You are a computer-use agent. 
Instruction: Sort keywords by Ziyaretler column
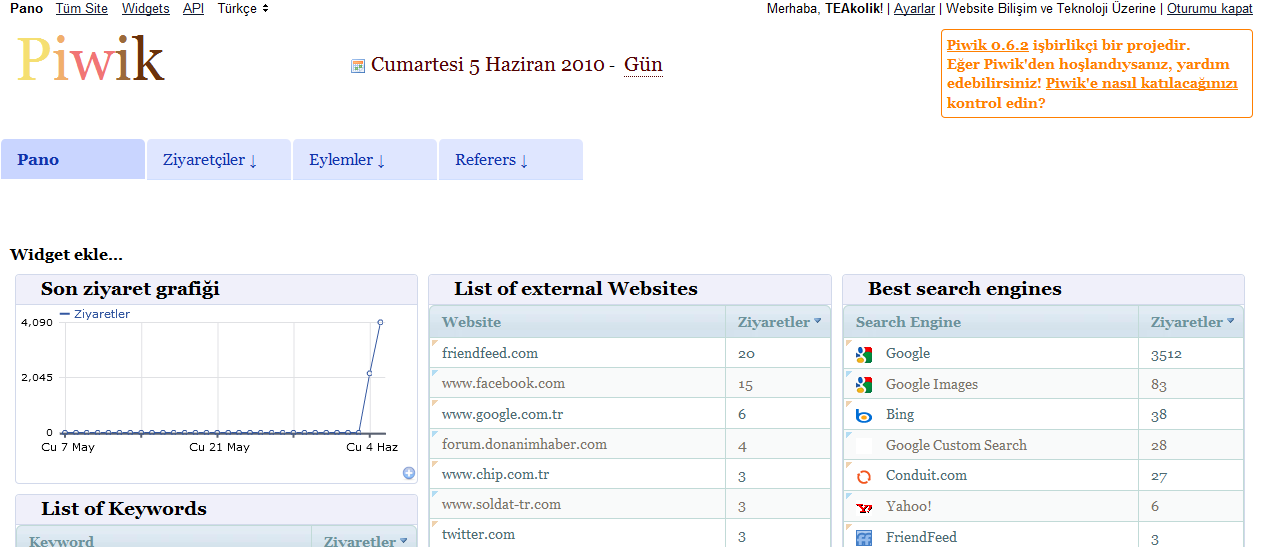365,541
